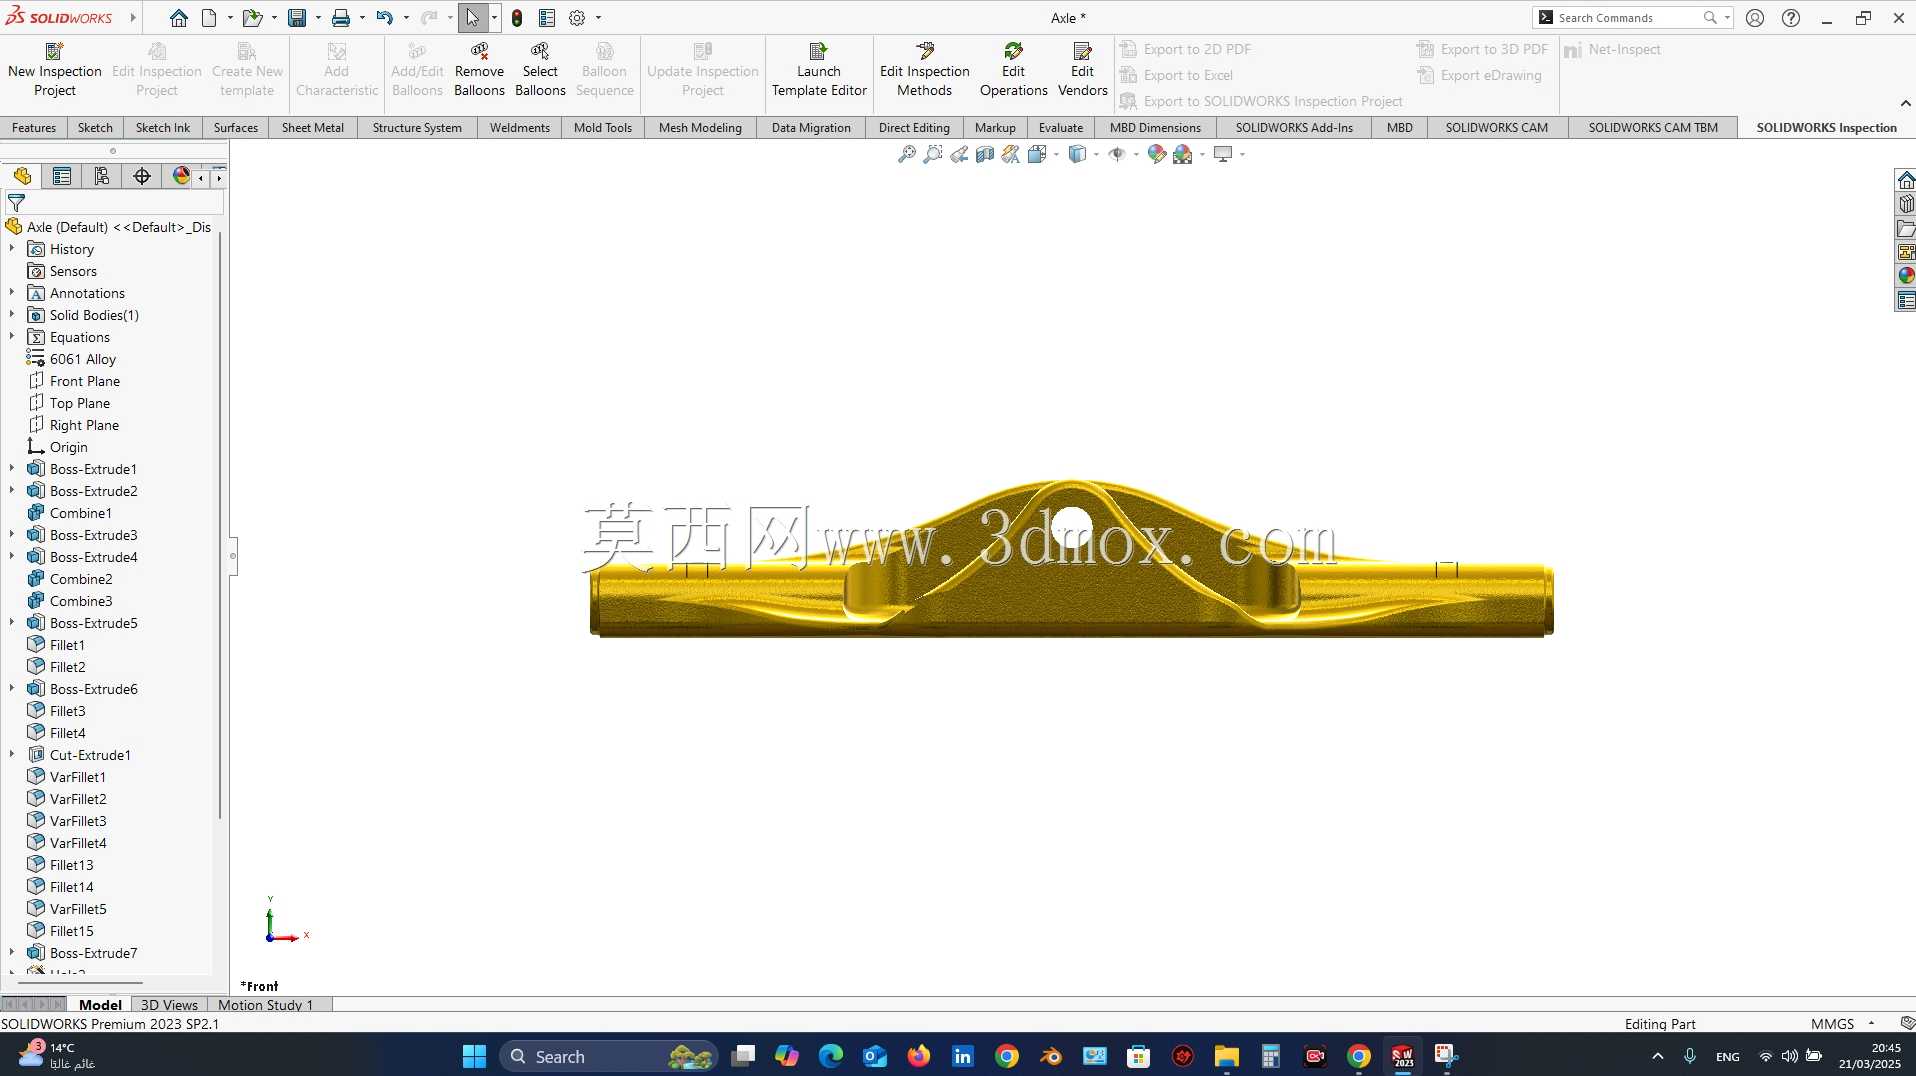Image resolution: width=1916 pixels, height=1076 pixels.
Task: Open 3D Views bottom tab
Action: (x=169, y=1005)
